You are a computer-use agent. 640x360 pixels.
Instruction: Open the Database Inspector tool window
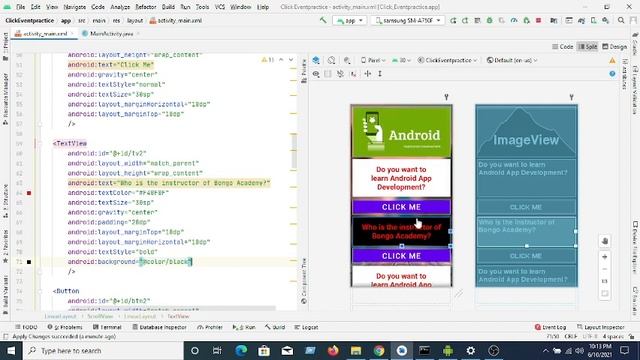click(160, 327)
